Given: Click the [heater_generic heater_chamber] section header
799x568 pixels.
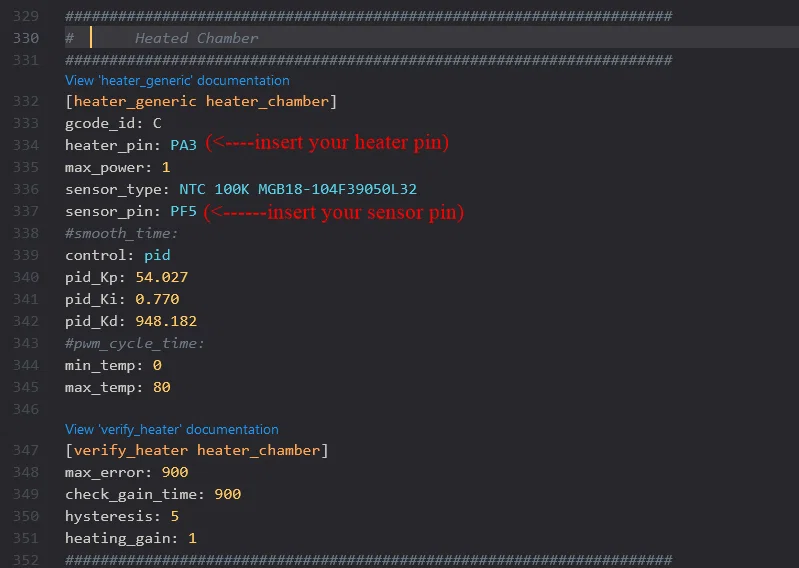Looking at the screenshot, I should pos(201,101).
